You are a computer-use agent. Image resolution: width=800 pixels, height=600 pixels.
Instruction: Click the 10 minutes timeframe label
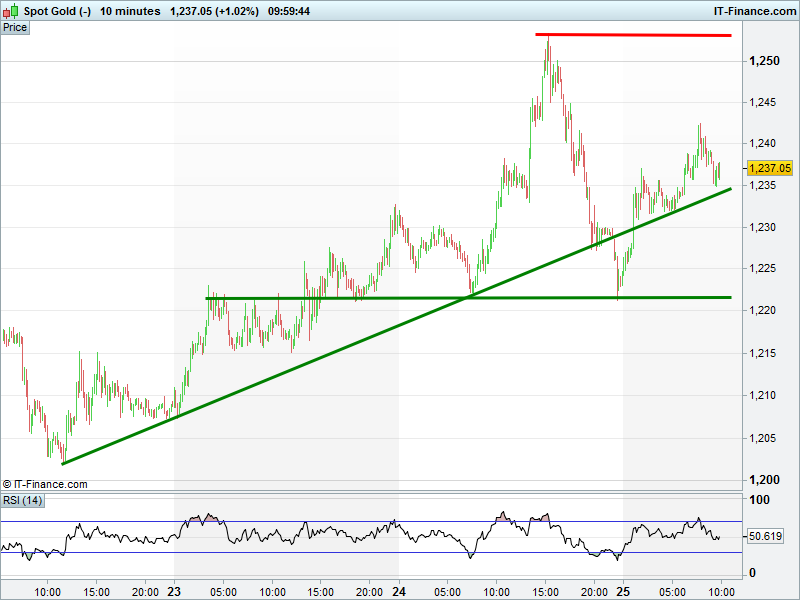coord(130,11)
